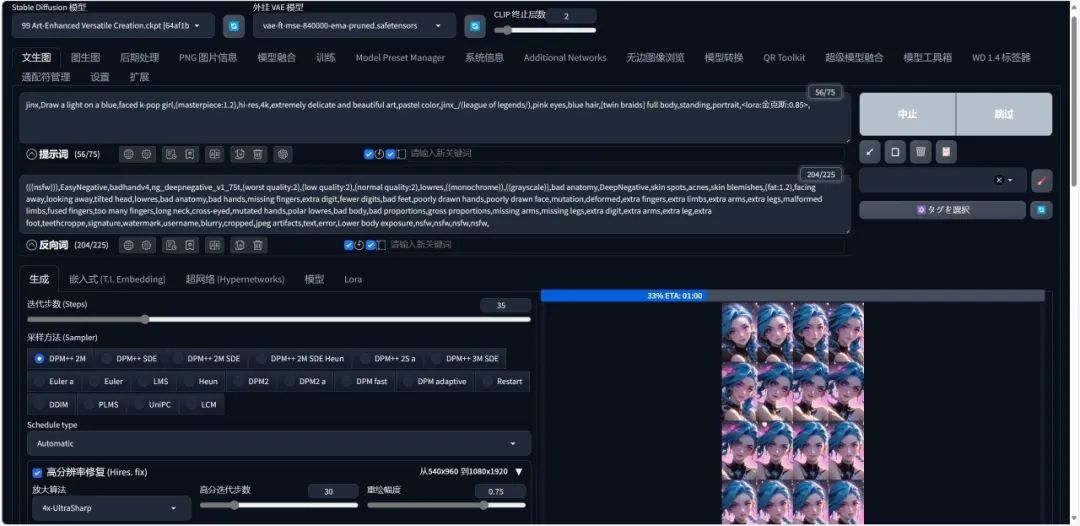Switch to the 模型融合 tab
Viewport: 1080px width, 526px height.
tap(277, 58)
